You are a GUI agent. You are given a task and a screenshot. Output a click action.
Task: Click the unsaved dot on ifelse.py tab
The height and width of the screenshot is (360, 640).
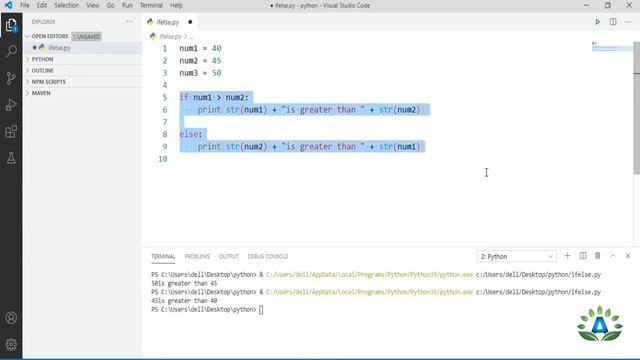pos(190,22)
